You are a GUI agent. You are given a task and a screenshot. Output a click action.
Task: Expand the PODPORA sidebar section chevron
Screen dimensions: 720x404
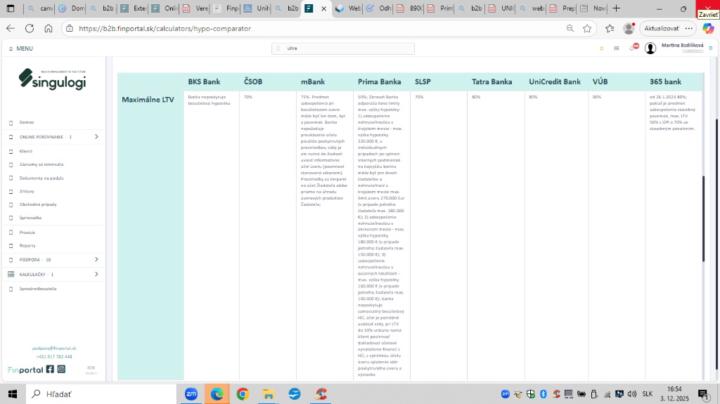[x=96, y=259]
